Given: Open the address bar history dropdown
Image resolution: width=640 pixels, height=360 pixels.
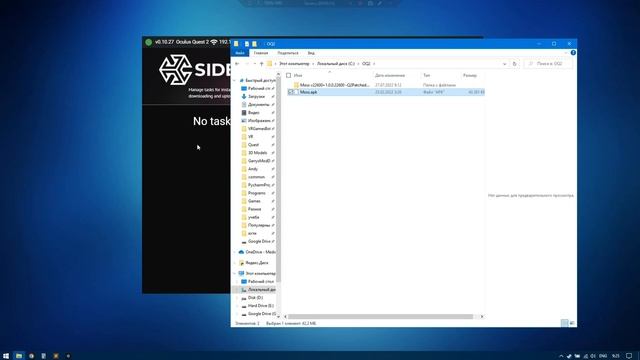Looking at the screenshot, I should pos(504,64).
